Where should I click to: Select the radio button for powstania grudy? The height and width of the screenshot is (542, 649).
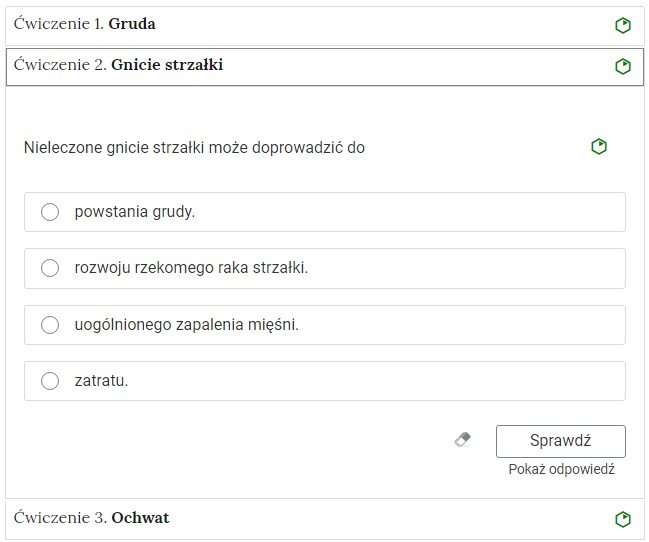click(50, 212)
